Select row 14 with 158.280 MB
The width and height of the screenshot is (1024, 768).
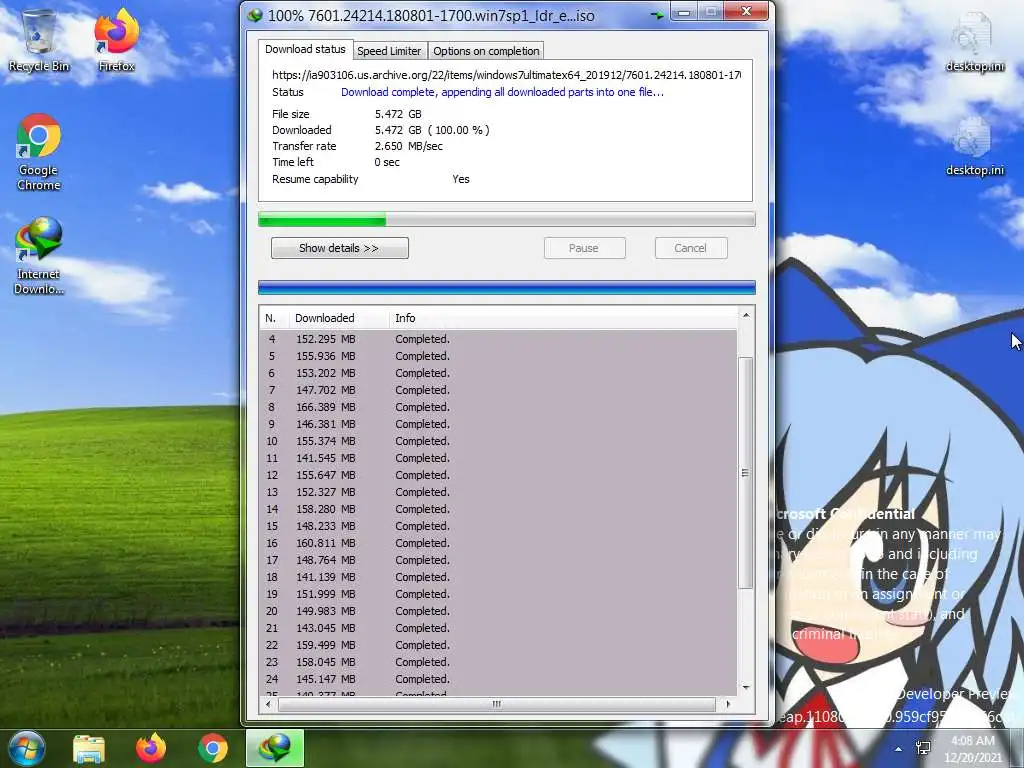click(498, 509)
